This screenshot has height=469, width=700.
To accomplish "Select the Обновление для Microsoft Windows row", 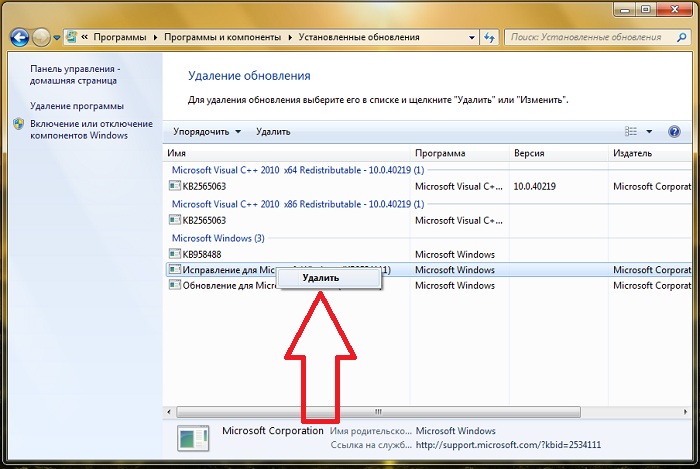I will [429, 285].
